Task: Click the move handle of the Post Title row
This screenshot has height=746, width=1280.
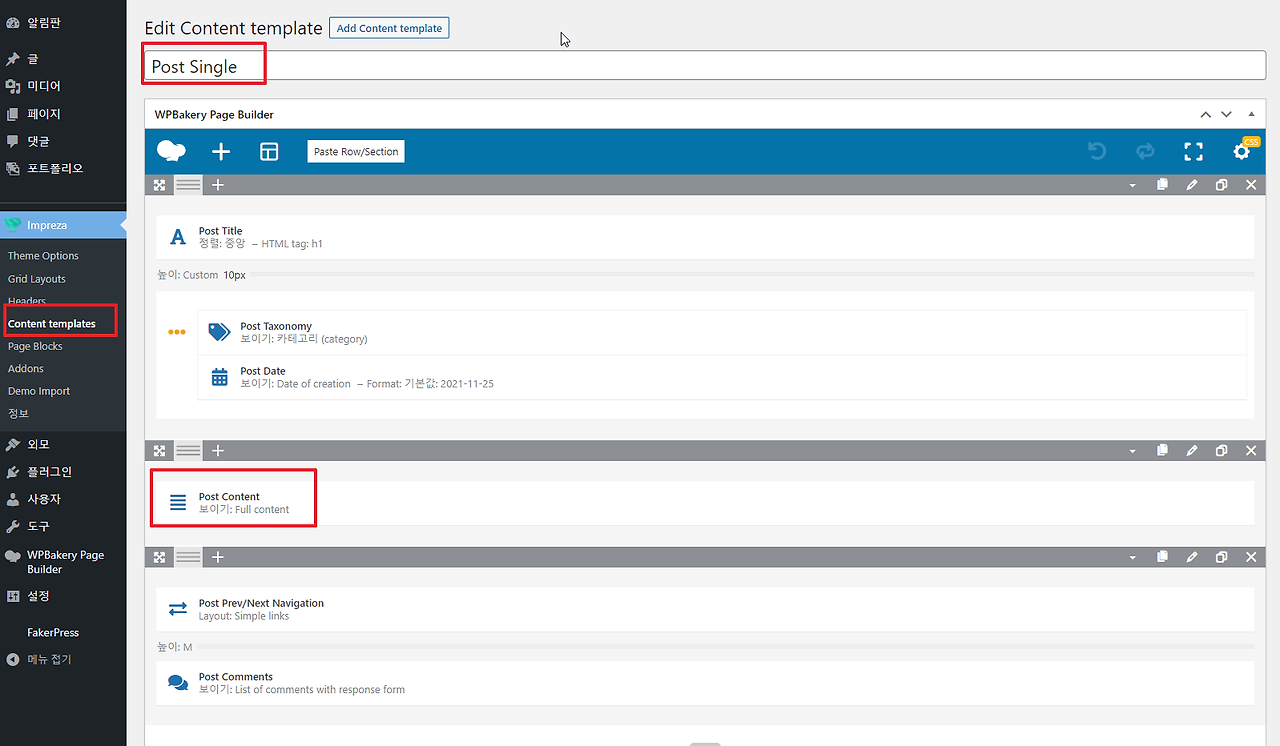Action: [x=159, y=185]
